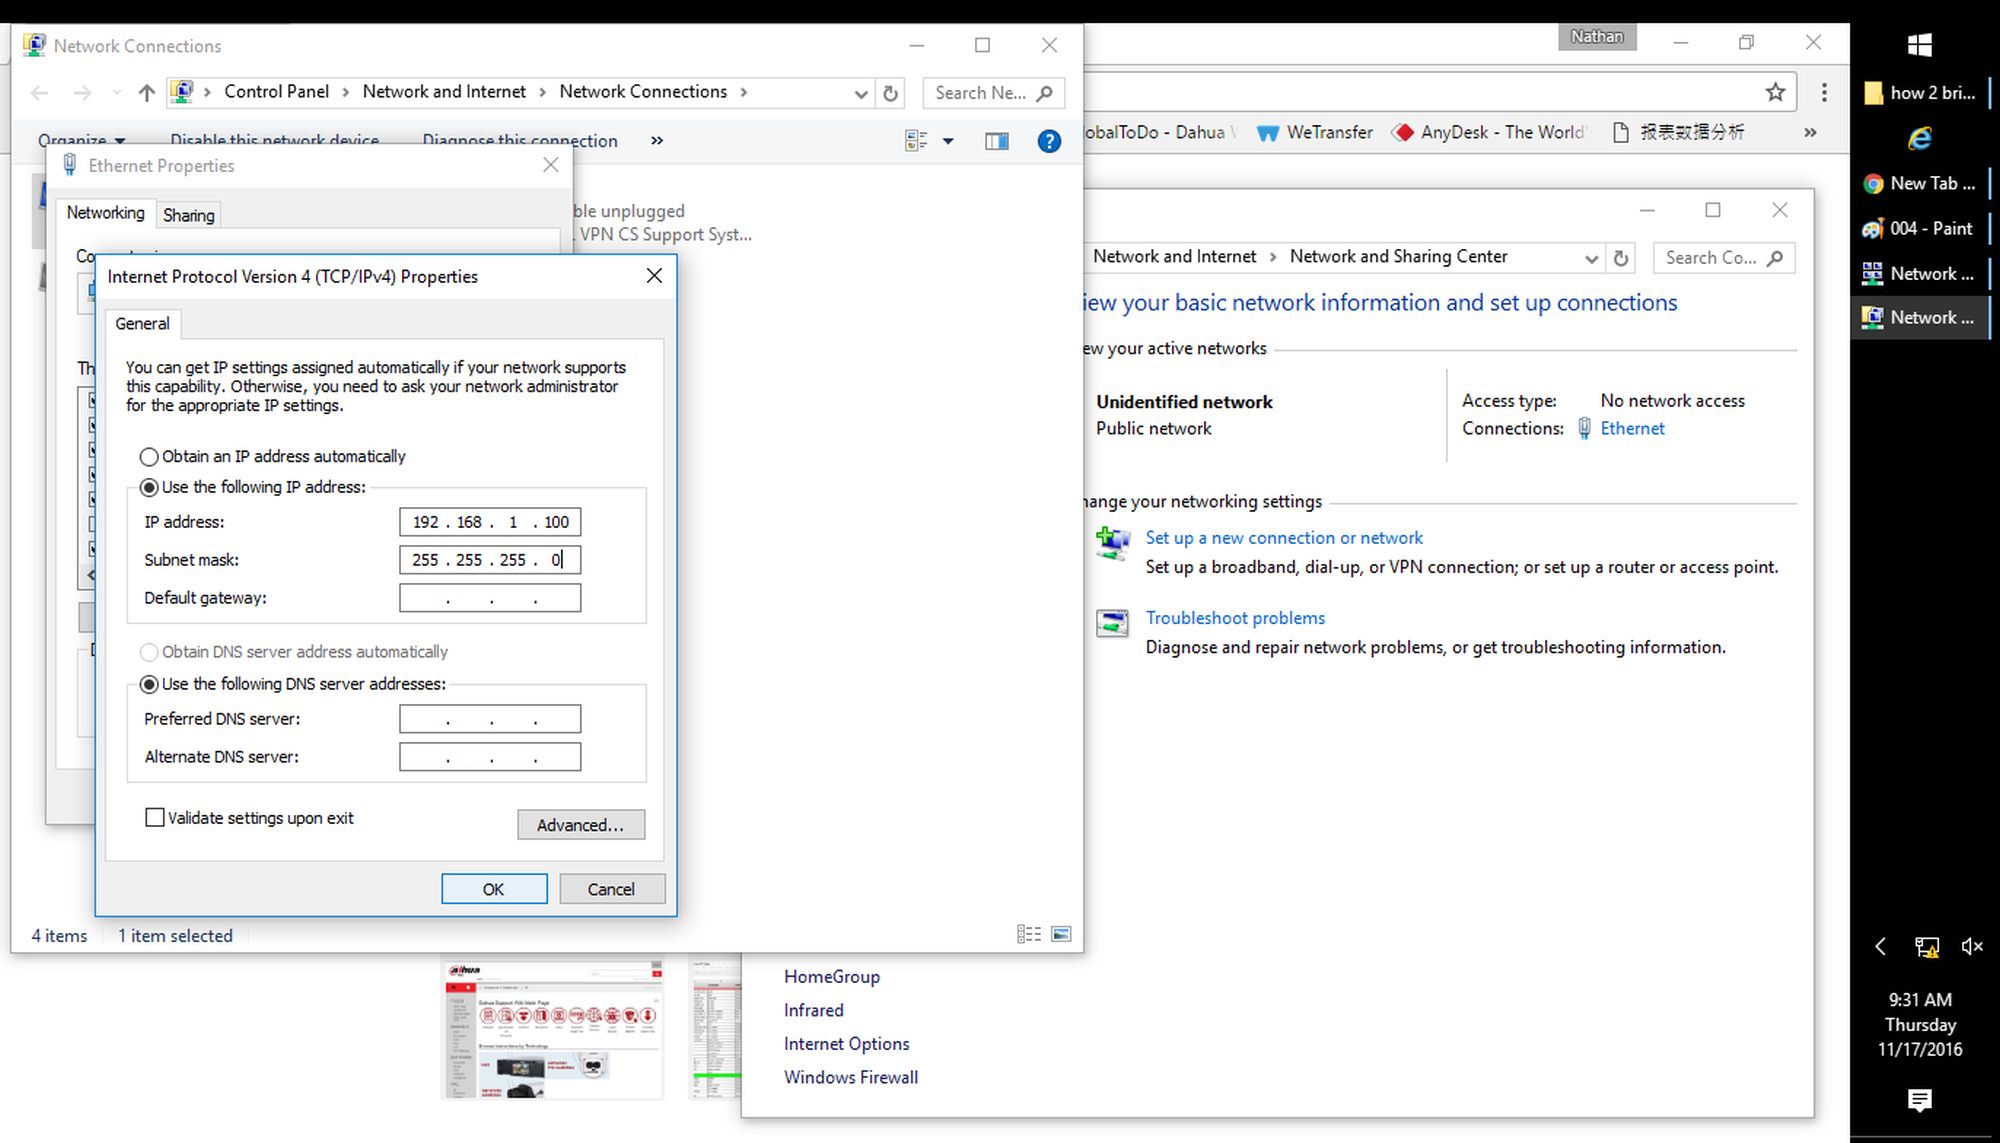Image resolution: width=2000 pixels, height=1143 pixels.
Task: Click the Windows Start logo icon
Action: (x=1919, y=44)
